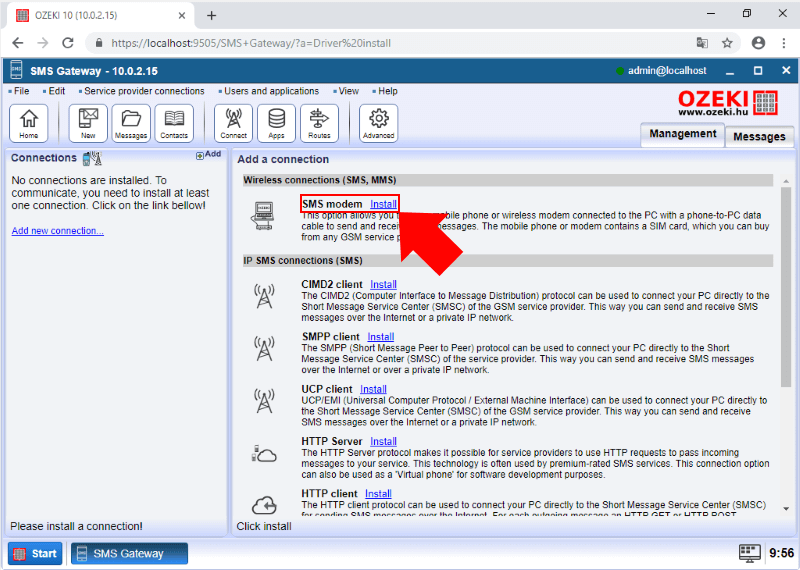Select the OZEKI 10 browser tab
800x570 pixels.
[101, 15]
